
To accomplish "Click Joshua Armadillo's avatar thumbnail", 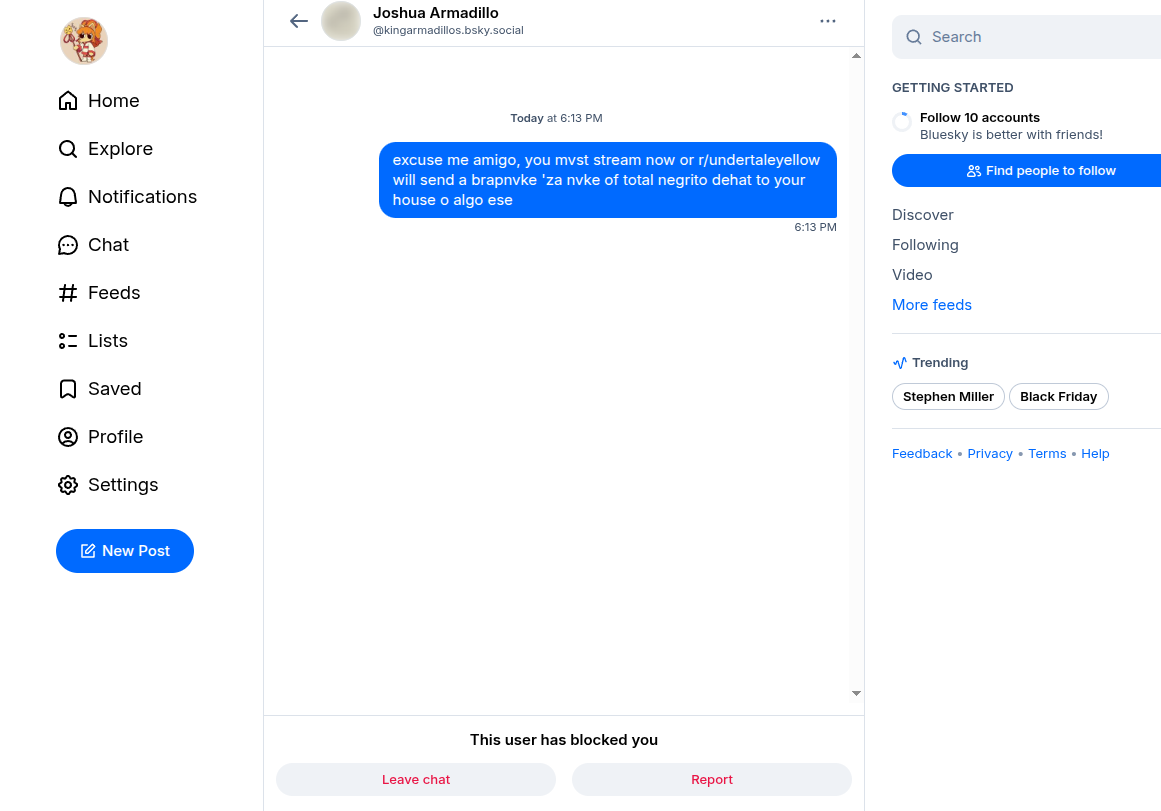I will 341,21.
